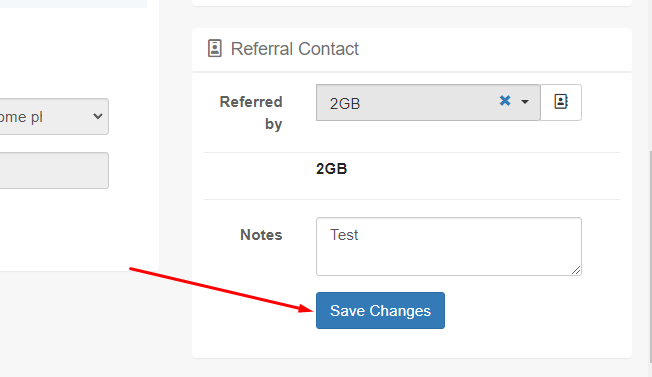Click the Notes field label
Image resolution: width=652 pixels, height=377 pixels.
261,235
